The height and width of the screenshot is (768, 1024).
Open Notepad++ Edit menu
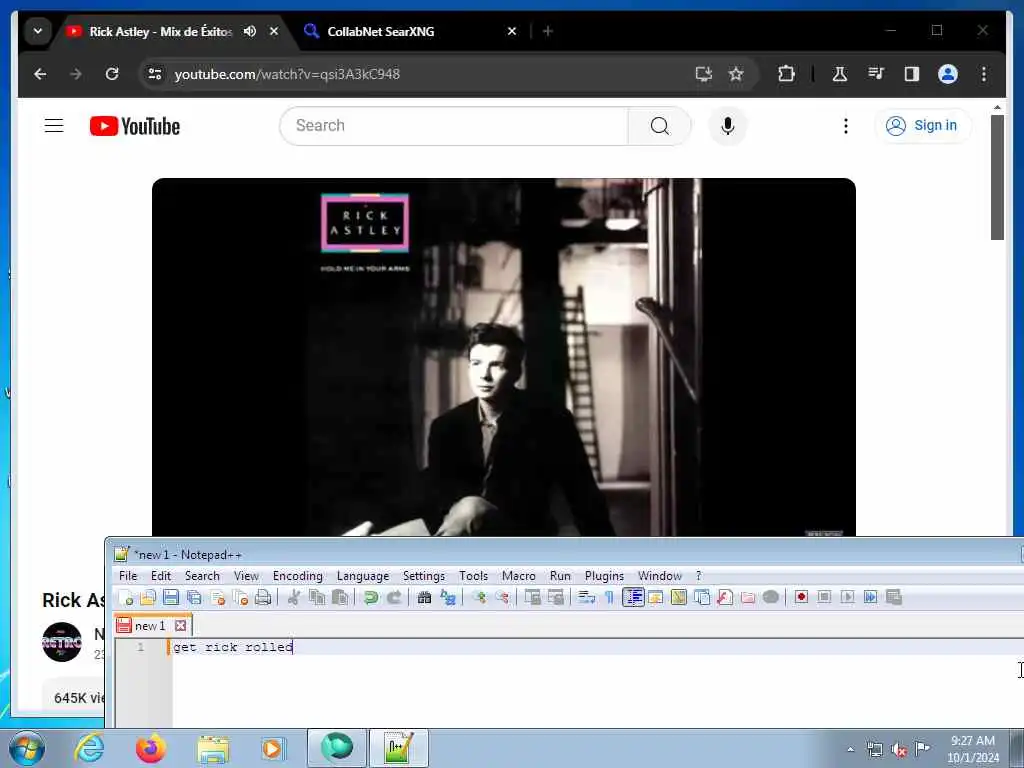[161, 576]
